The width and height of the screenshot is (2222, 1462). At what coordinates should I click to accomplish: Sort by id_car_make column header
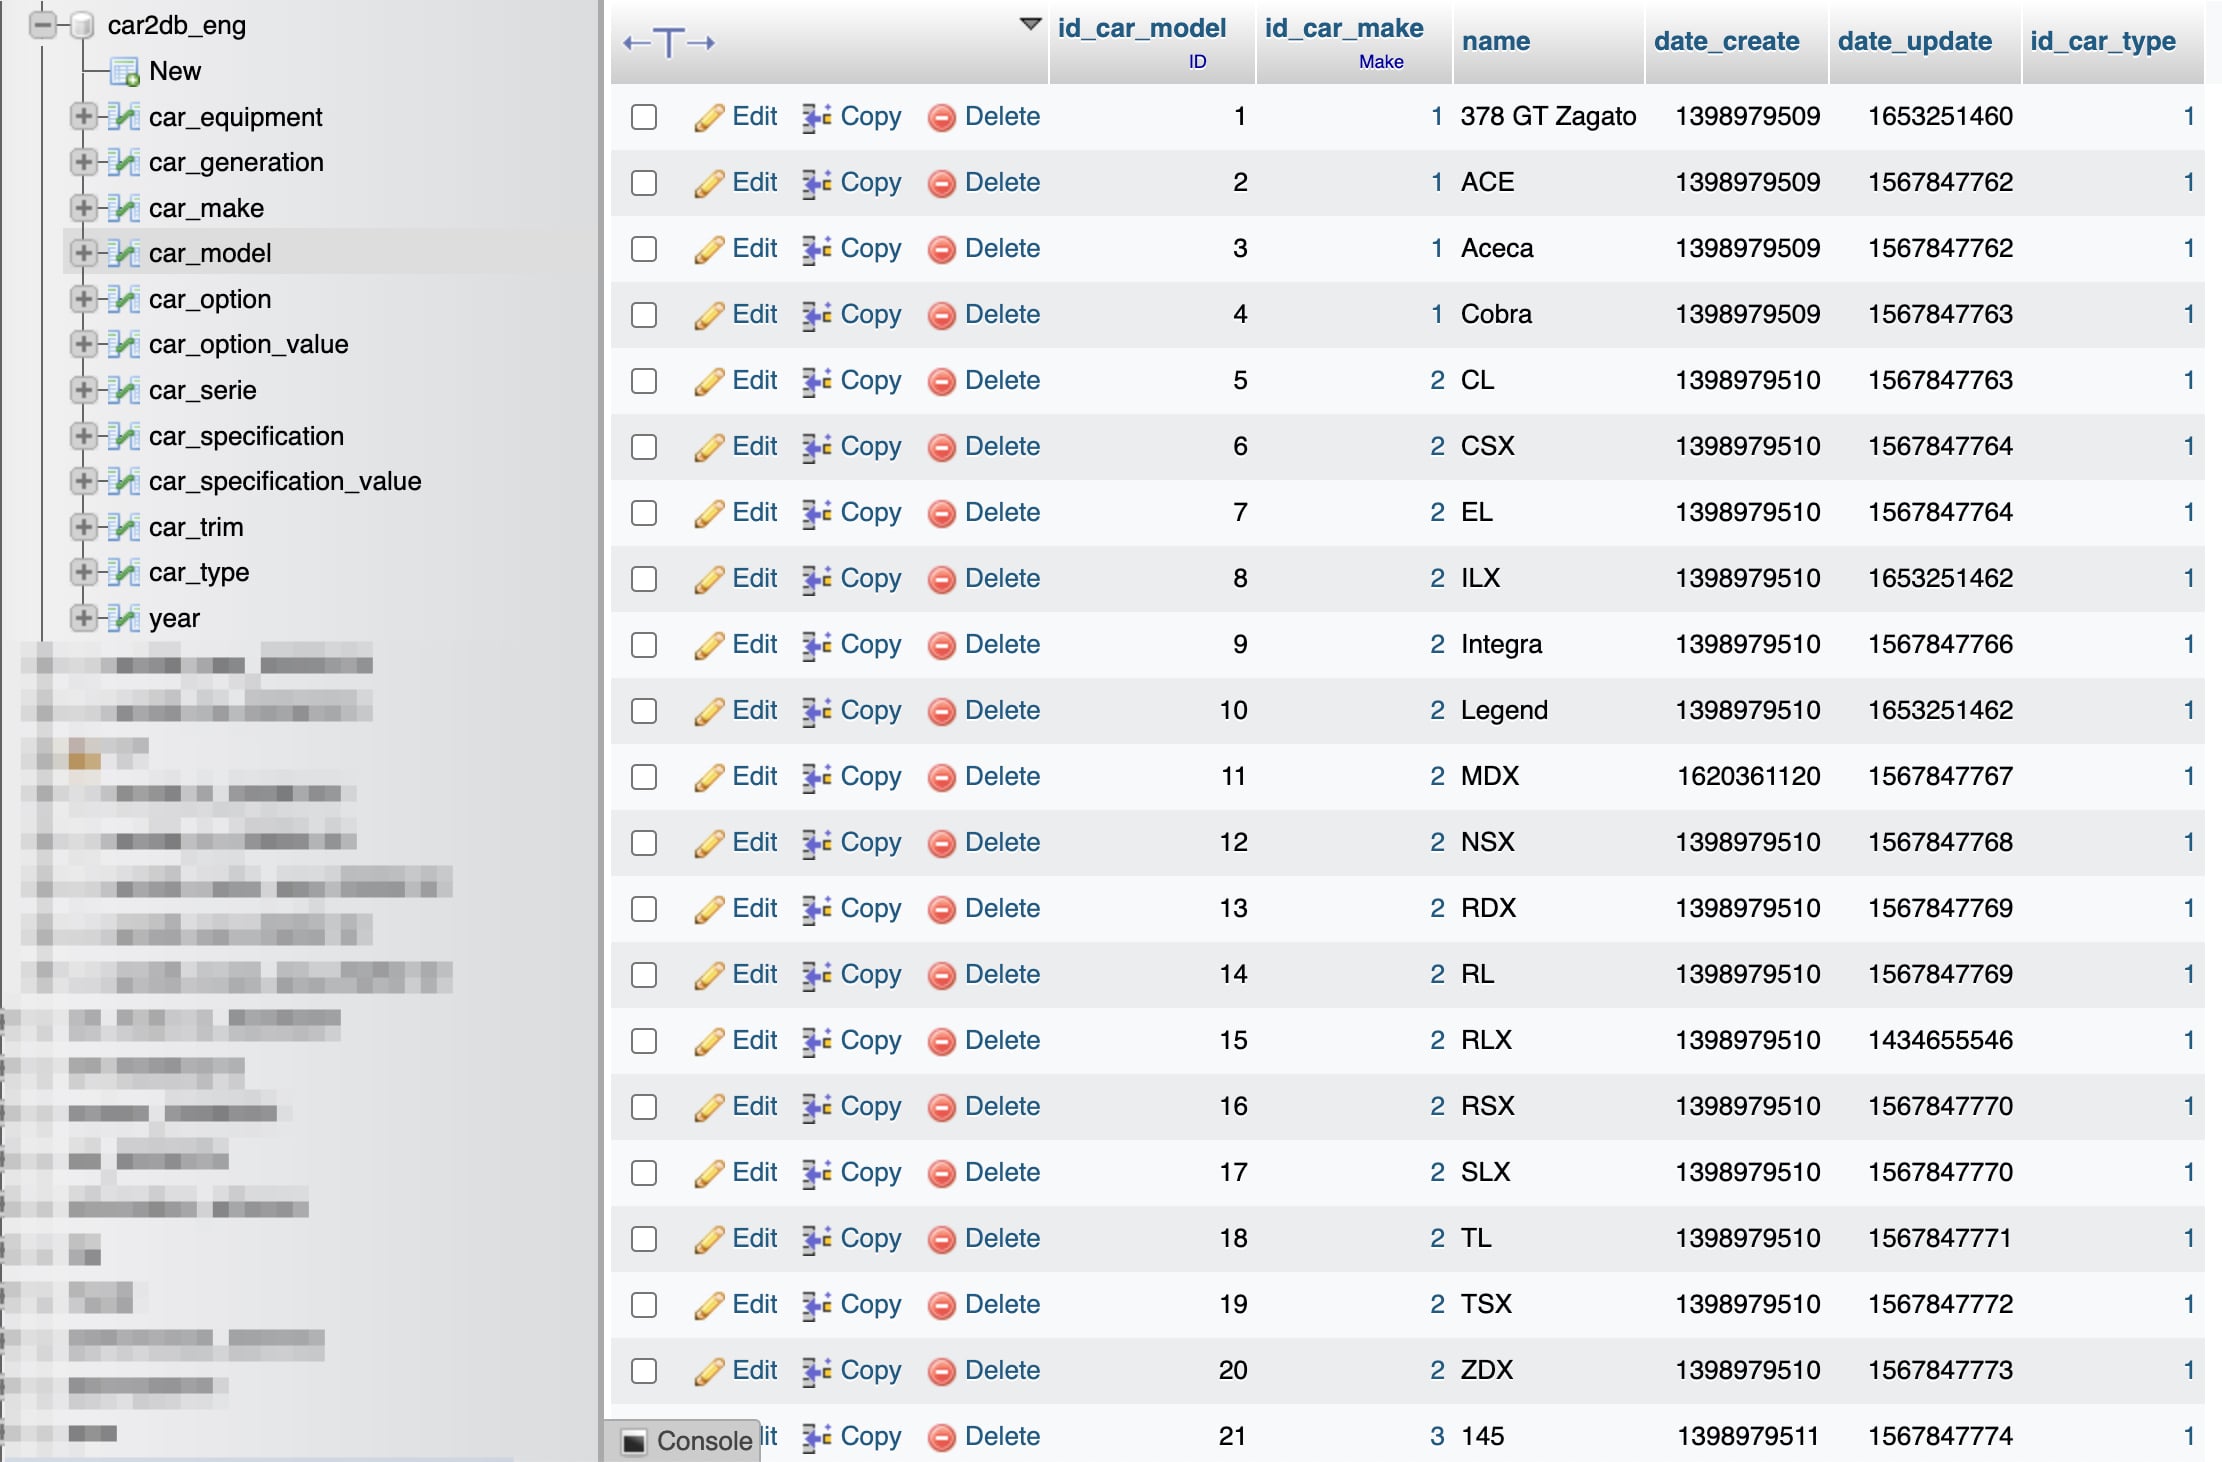1344,28
